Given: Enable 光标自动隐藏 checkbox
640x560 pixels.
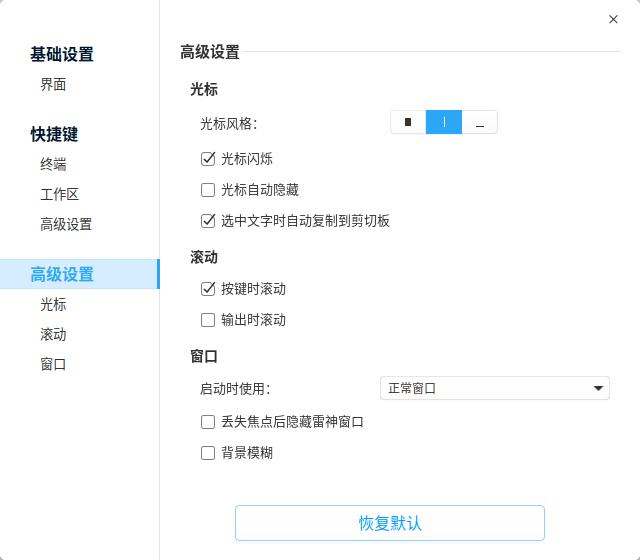Looking at the screenshot, I should (208, 189).
